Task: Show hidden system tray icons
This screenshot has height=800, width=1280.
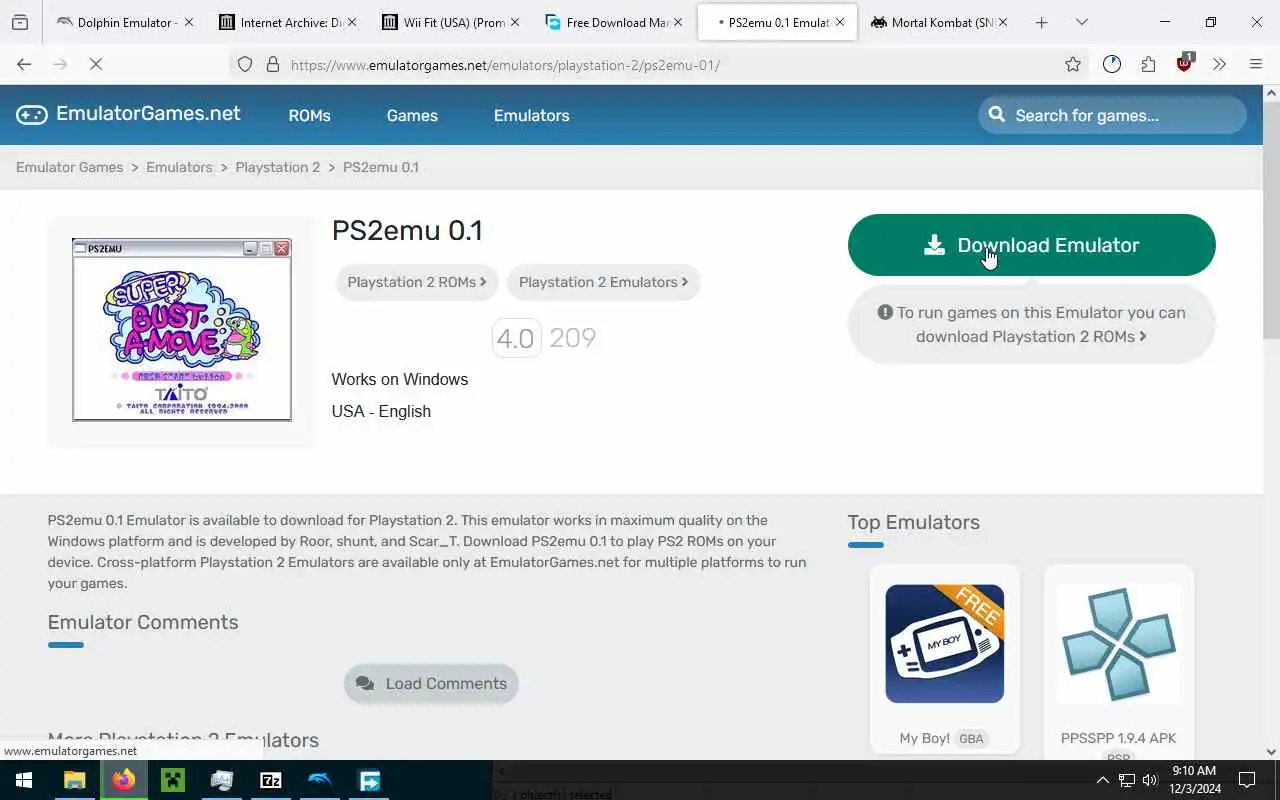Action: point(1102,780)
